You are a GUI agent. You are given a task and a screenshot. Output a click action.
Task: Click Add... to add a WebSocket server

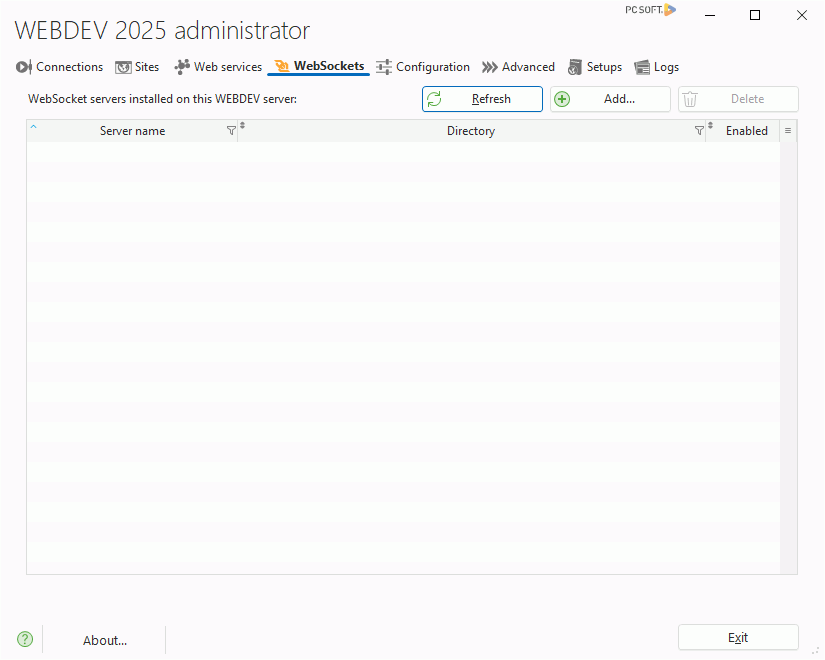tap(610, 99)
